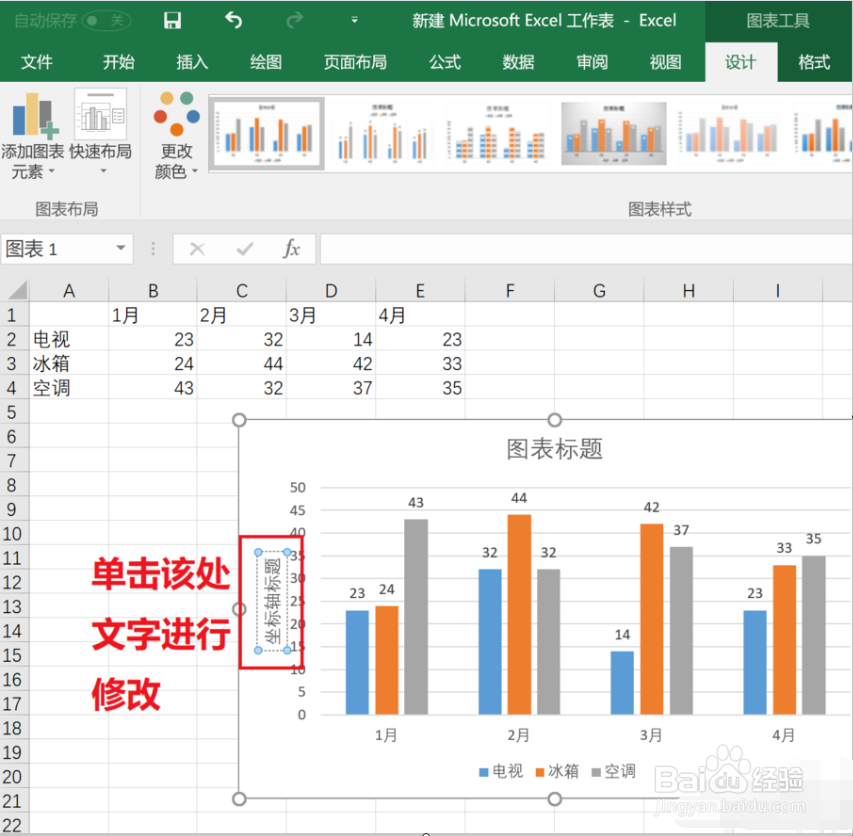The height and width of the screenshot is (836, 853).
Task: Expand the Name Box dropdown arrow
Action: pyautogui.click(x=121, y=249)
